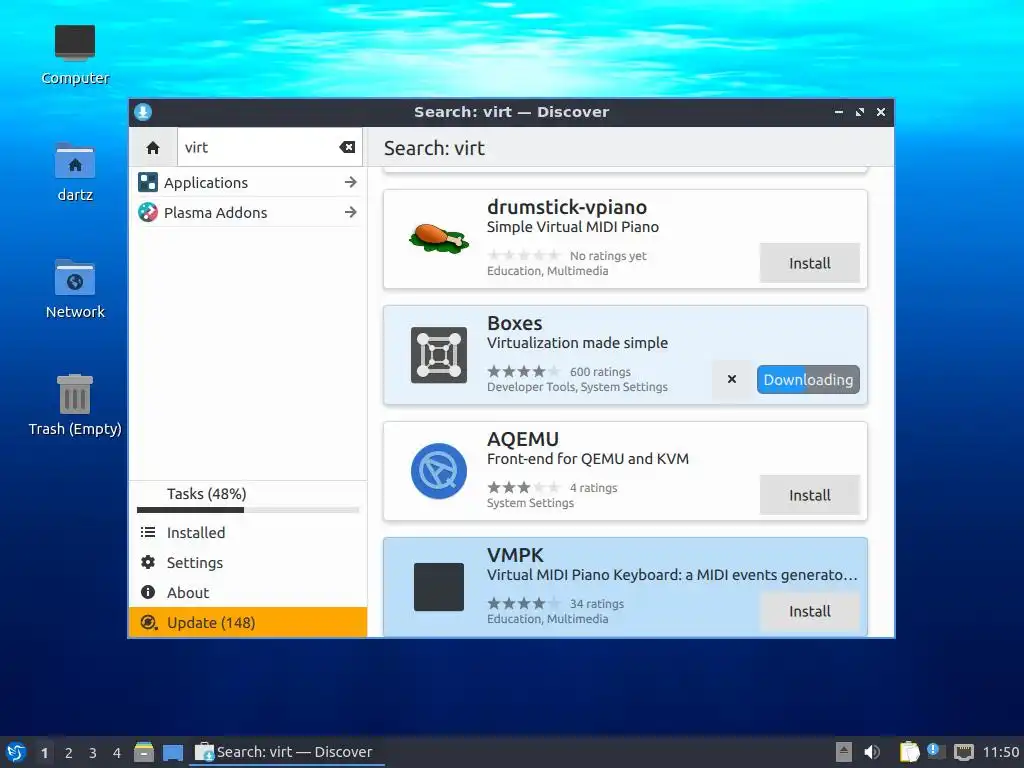The width and height of the screenshot is (1024, 768).
Task: Click the Installed list icon
Action: [148, 532]
